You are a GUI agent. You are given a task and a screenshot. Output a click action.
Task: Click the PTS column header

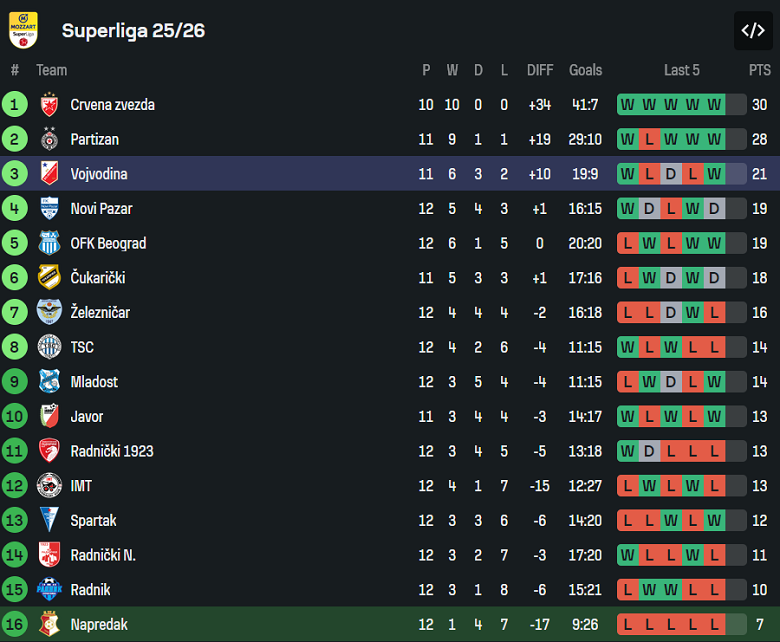(760, 70)
